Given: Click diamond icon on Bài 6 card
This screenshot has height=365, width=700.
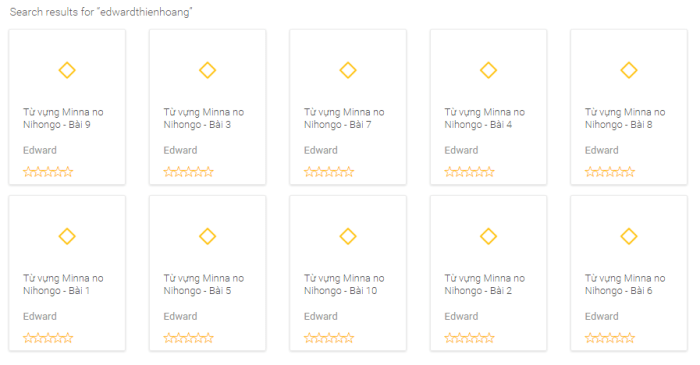Looking at the screenshot, I should [629, 236].
